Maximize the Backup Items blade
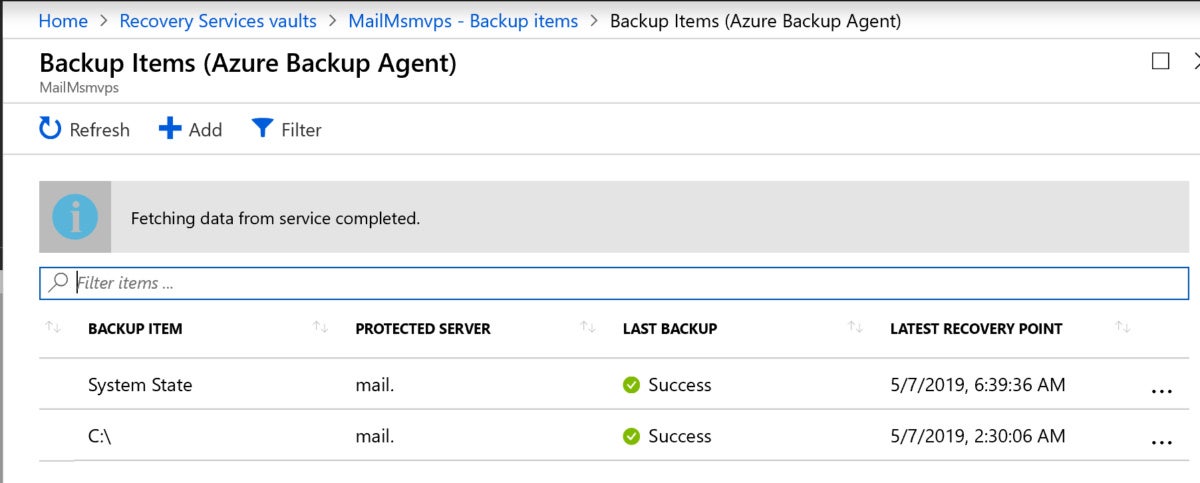Screen dimensions: 1200x483 coord(1160,62)
